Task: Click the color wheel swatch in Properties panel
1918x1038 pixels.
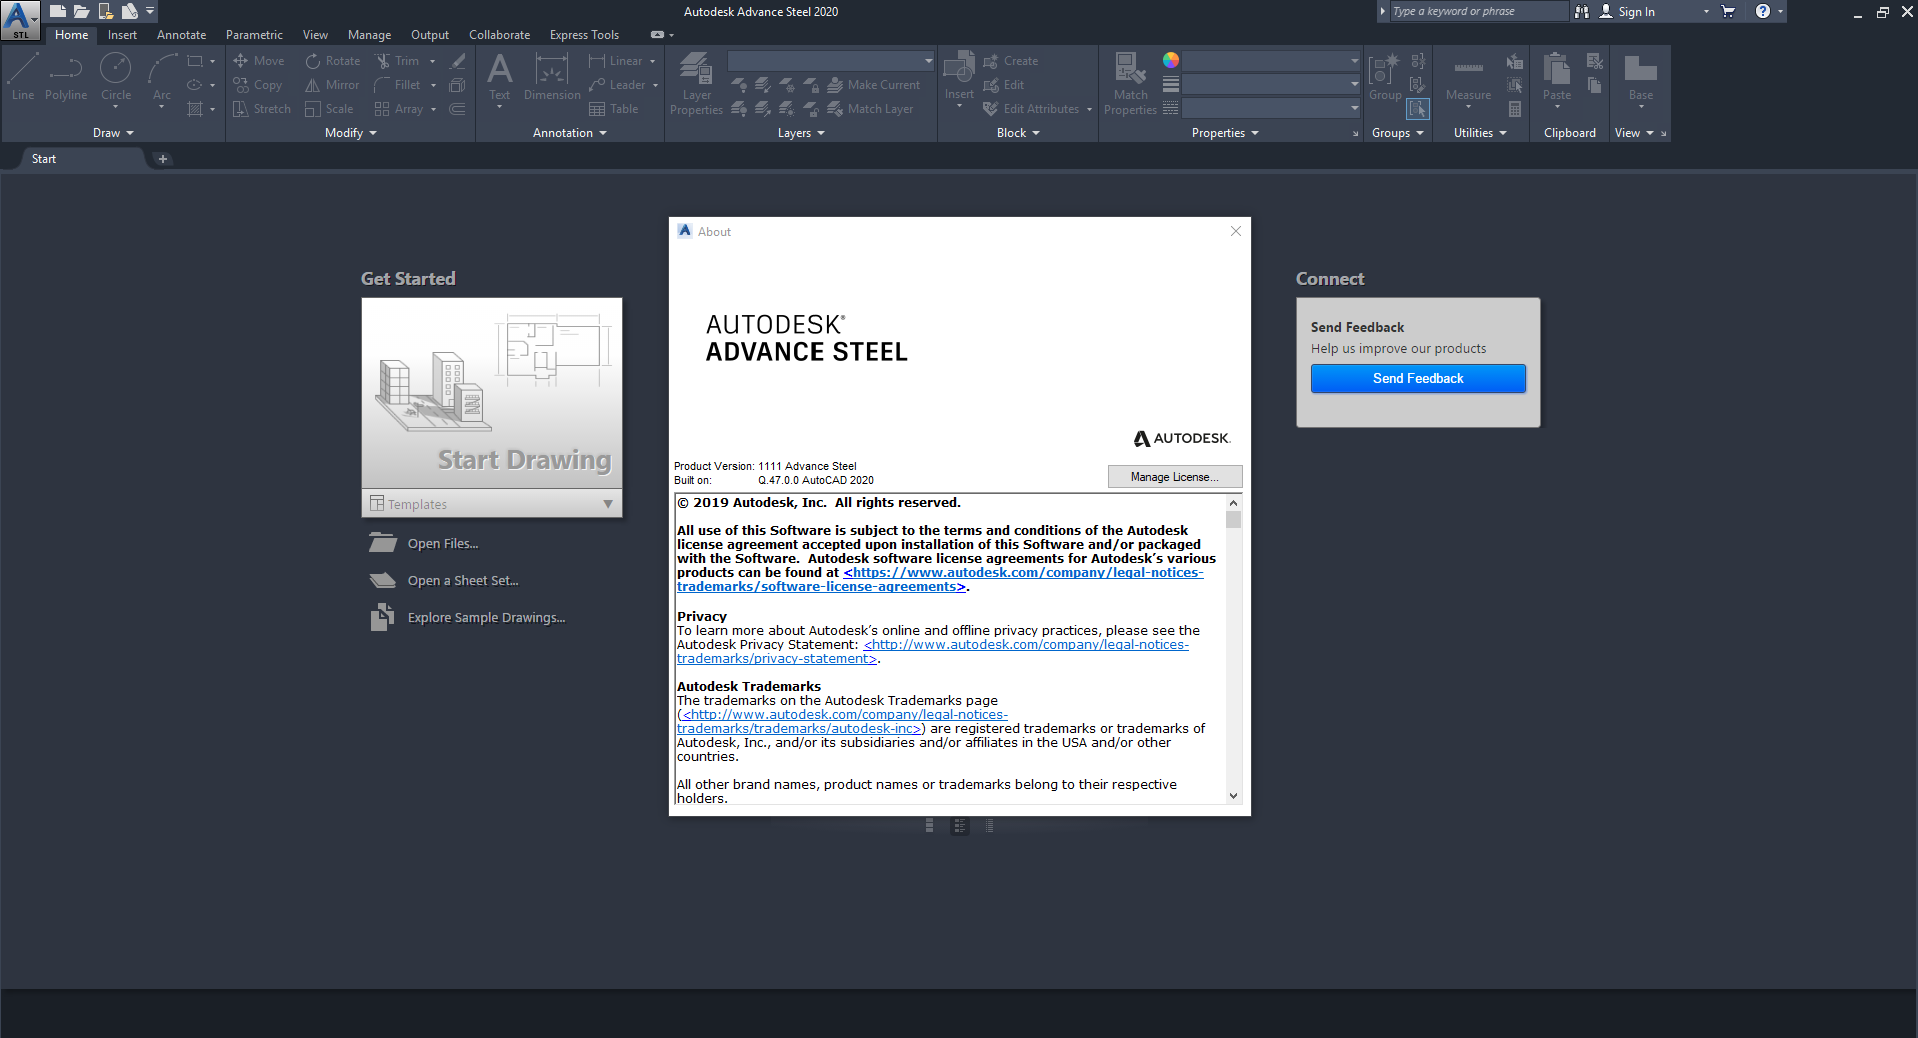Action: [x=1171, y=60]
